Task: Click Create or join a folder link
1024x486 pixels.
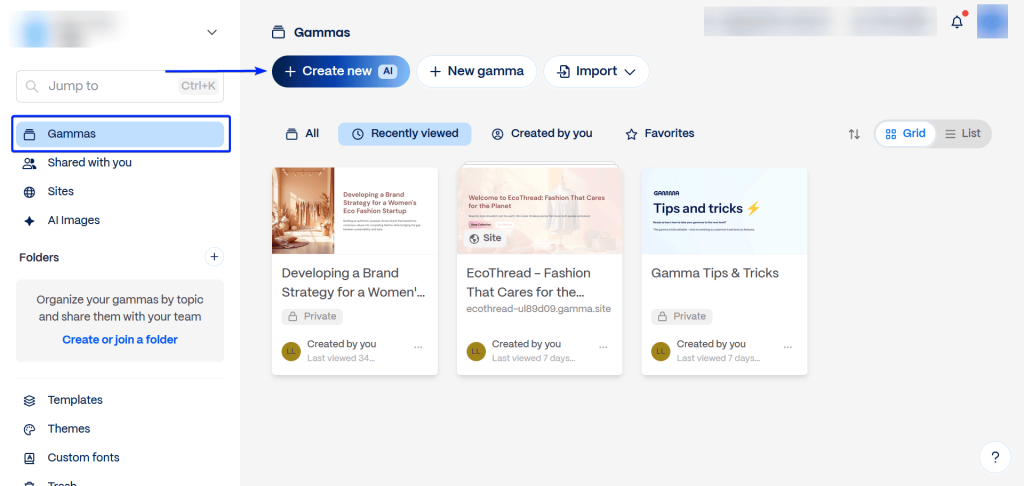Action: click(x=119, y=340)
